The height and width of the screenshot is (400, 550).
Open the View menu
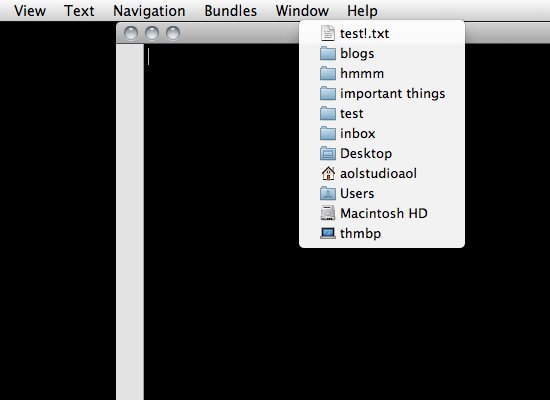click(x=30, y=11)
